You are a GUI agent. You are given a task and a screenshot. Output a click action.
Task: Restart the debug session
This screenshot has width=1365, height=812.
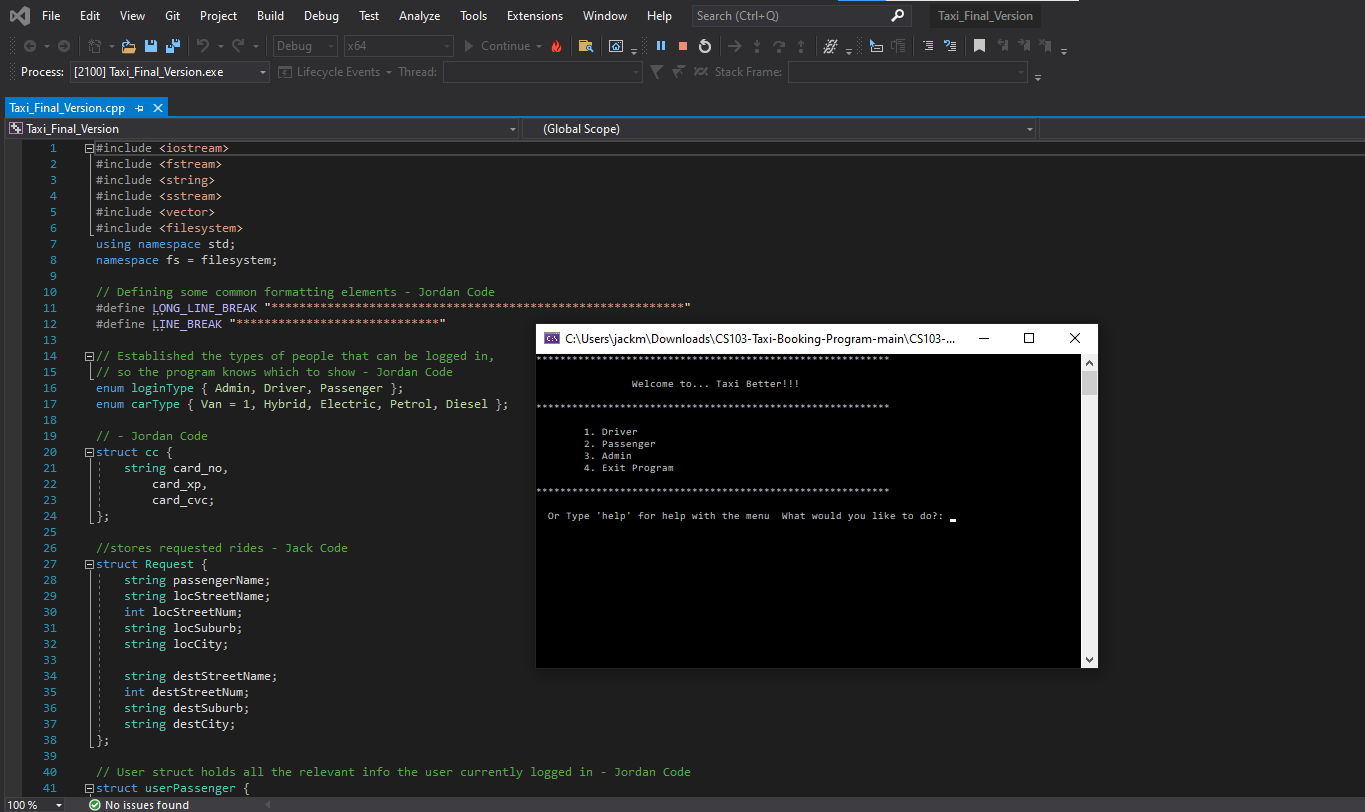(x=705, y=46)
